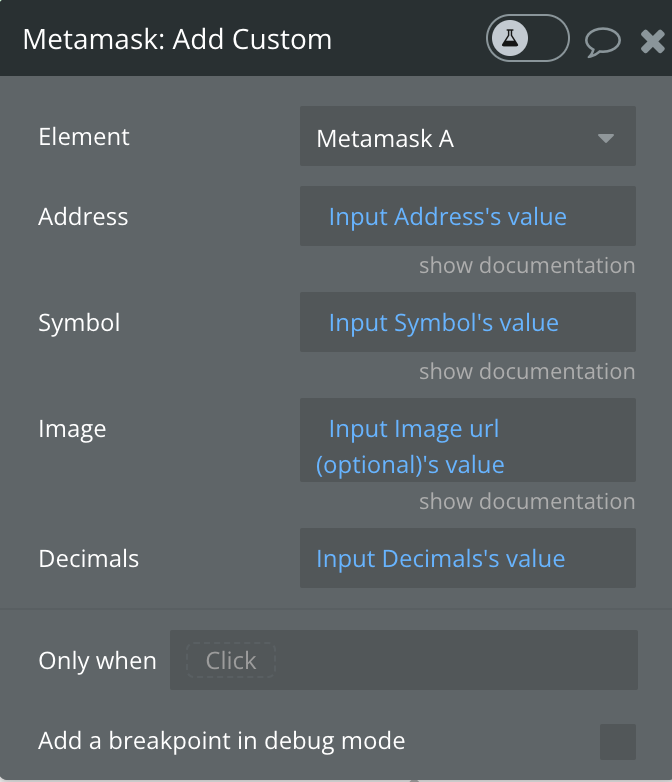The width and height of the screenshot is (672, 782).
Task: Enable breakpoint in debug mode checkbox
Action: pos(618,742)
